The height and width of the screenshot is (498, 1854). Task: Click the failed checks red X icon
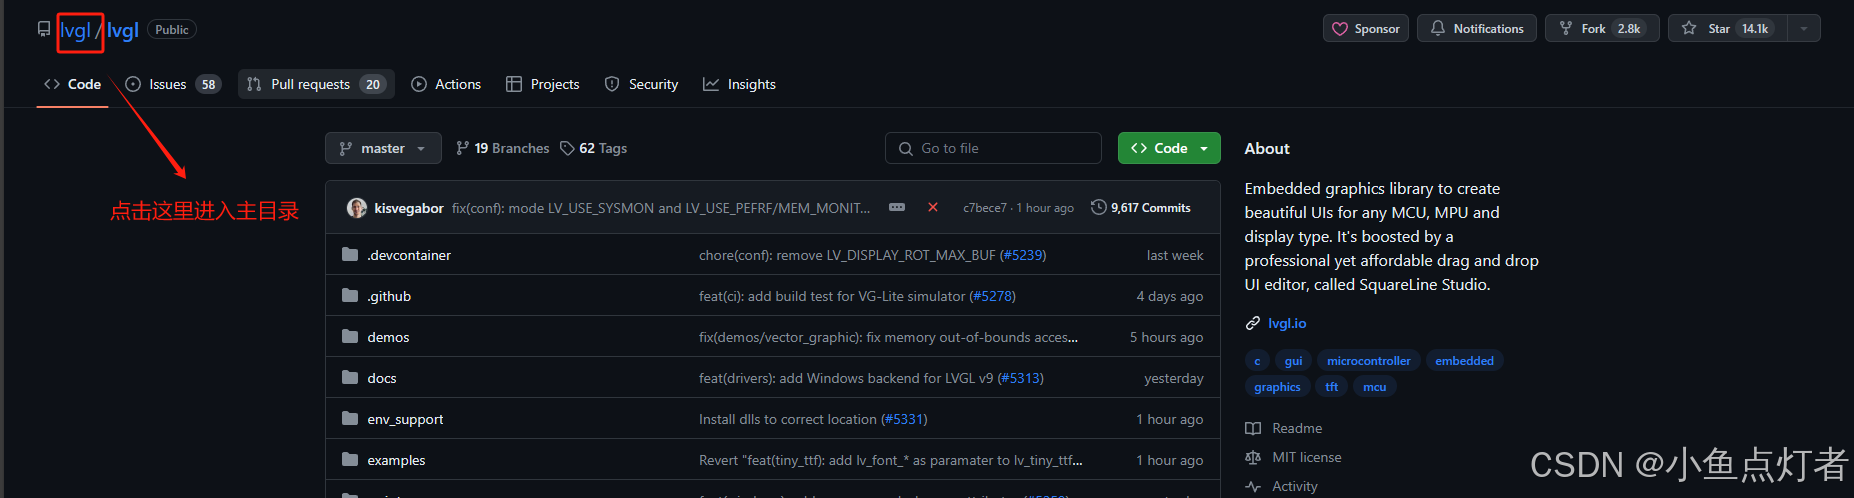tap(933, 207)
